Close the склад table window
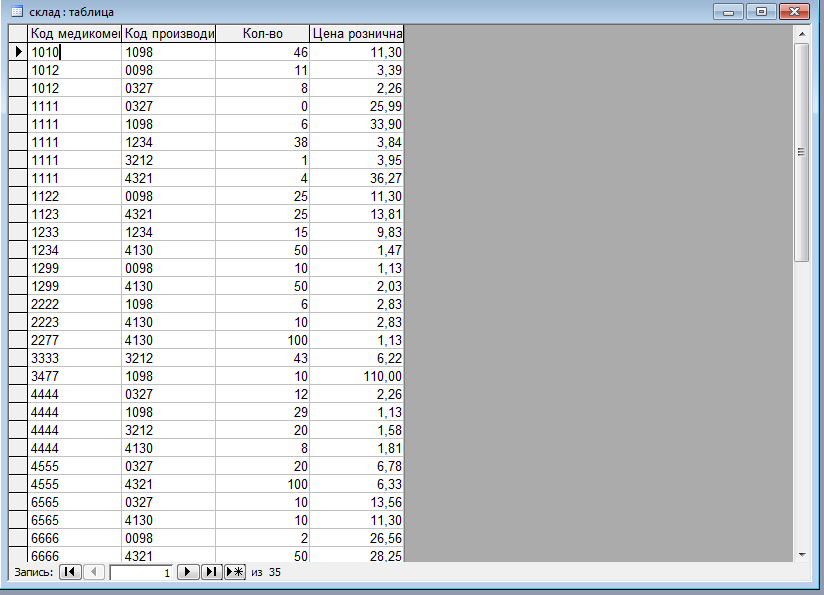The height and width of the screenshot is (595, 824). (794, 12)
